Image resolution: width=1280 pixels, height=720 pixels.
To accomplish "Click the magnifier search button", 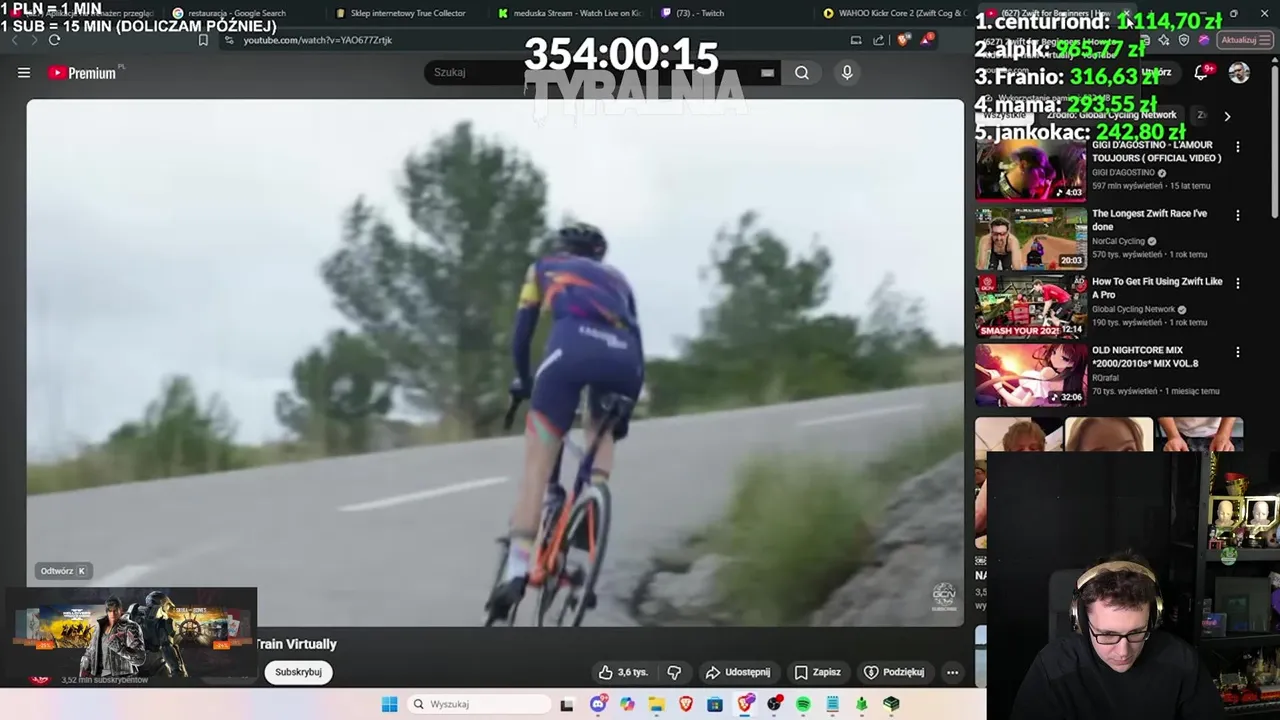I will [x=802, y=73].
